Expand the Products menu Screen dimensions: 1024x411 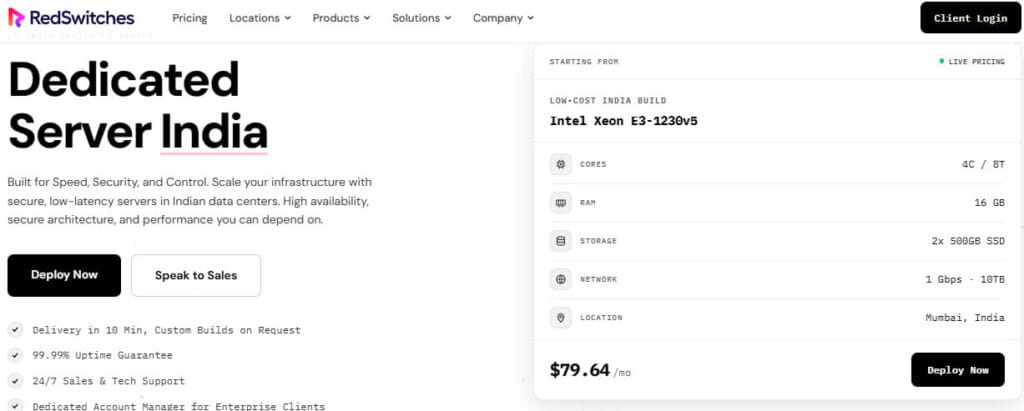point(342,18)
